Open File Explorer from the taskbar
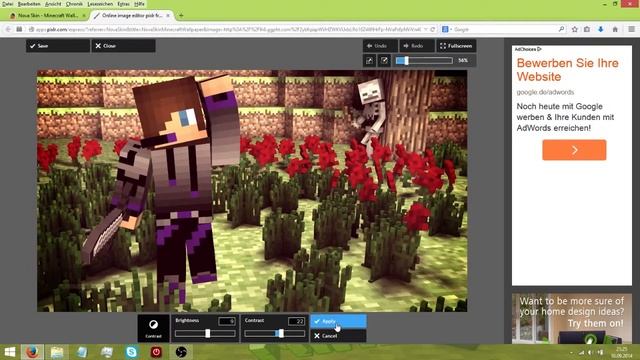 click(x=57, y=352)
